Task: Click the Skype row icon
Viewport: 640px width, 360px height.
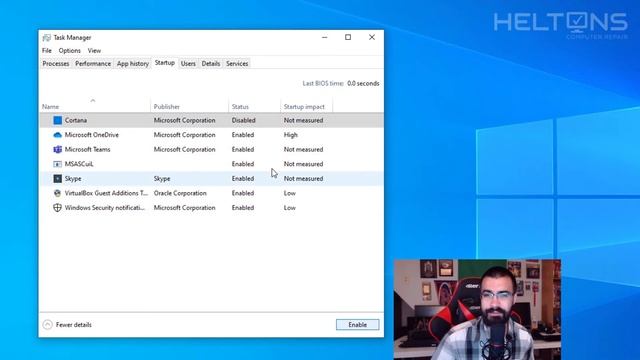Action: [x=58, y=178]
